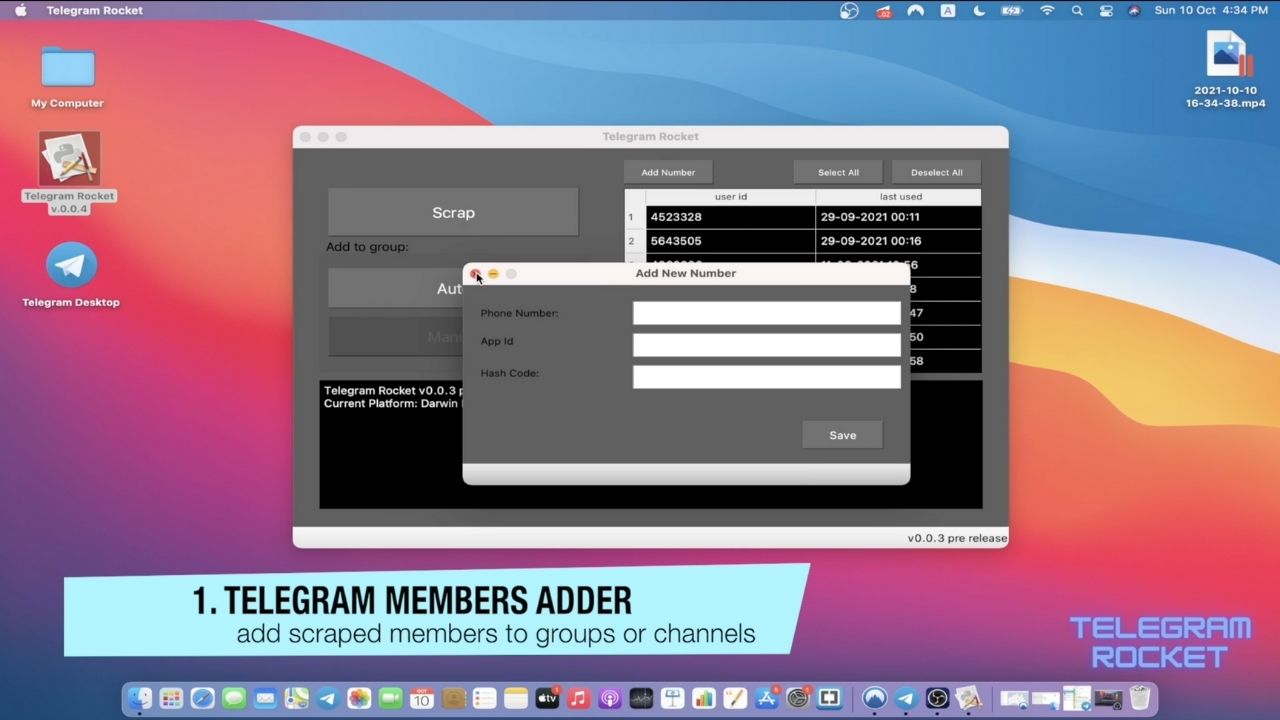Open the App Store dock icon
The height and width of the screenshot is (720, 1280).
tap(767, 698)
